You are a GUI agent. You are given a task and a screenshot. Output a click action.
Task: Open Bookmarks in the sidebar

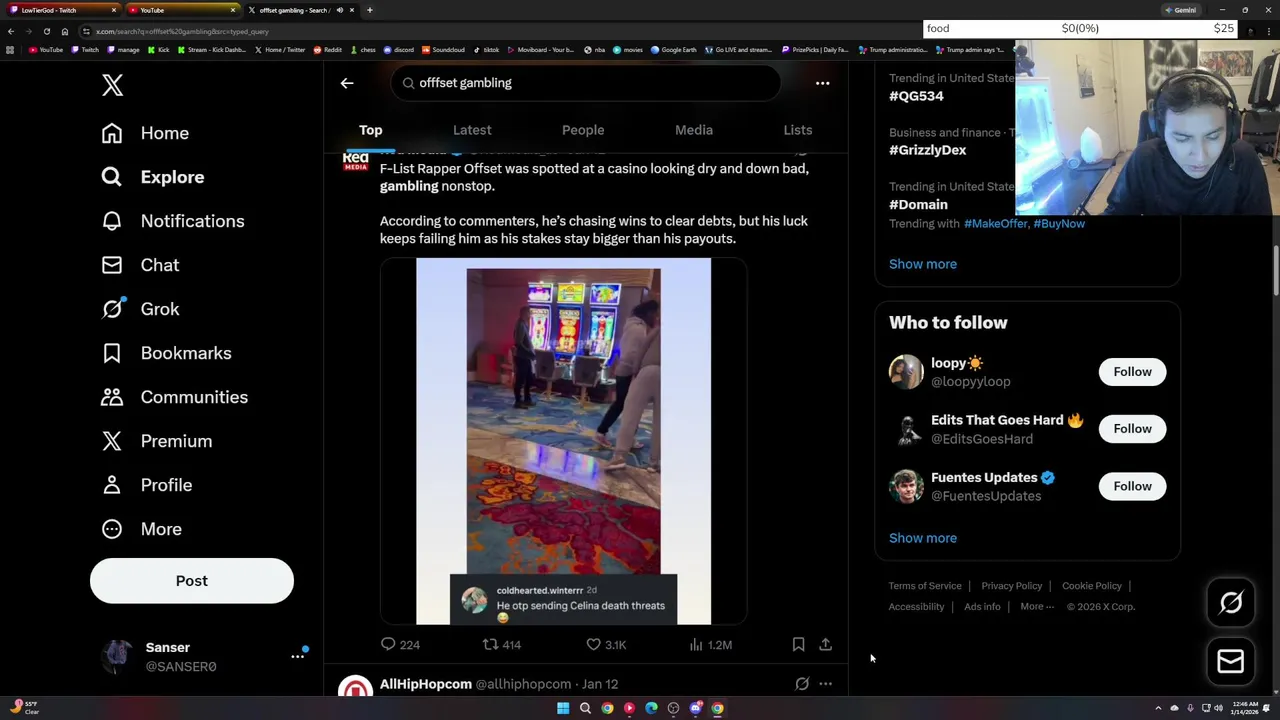pyautogui.click(x=166, y=353)
